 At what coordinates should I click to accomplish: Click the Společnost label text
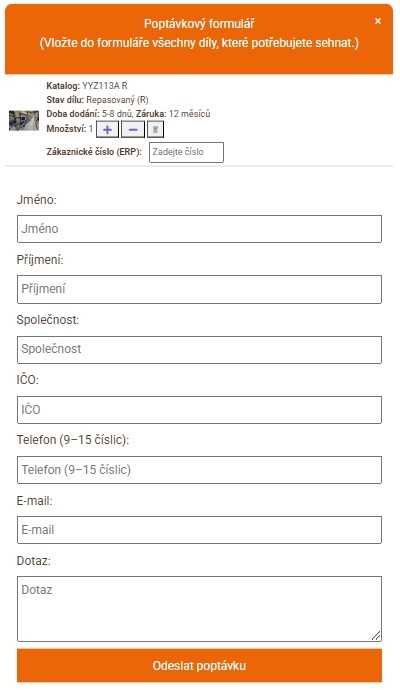coord(48,320)
